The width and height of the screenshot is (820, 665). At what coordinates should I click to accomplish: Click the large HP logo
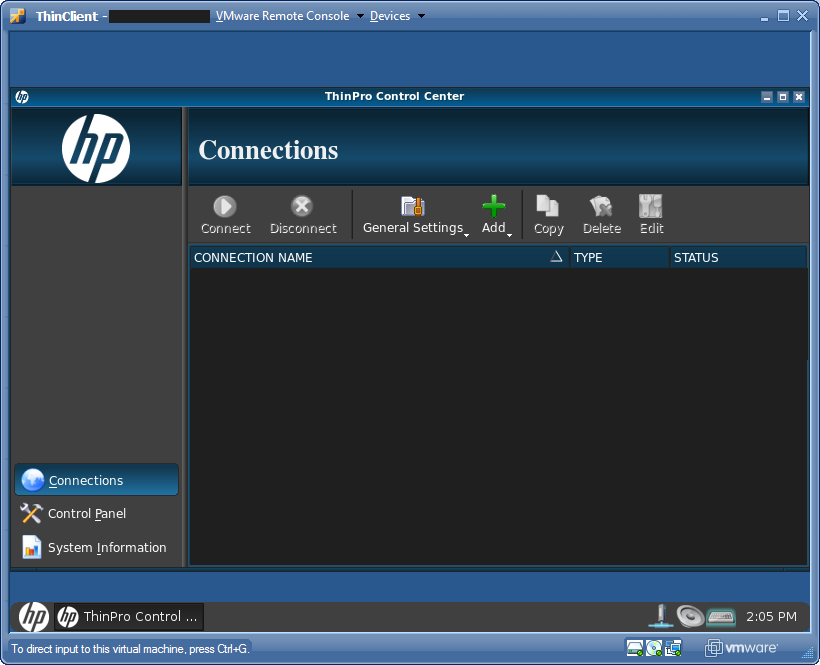coord(96,148)
